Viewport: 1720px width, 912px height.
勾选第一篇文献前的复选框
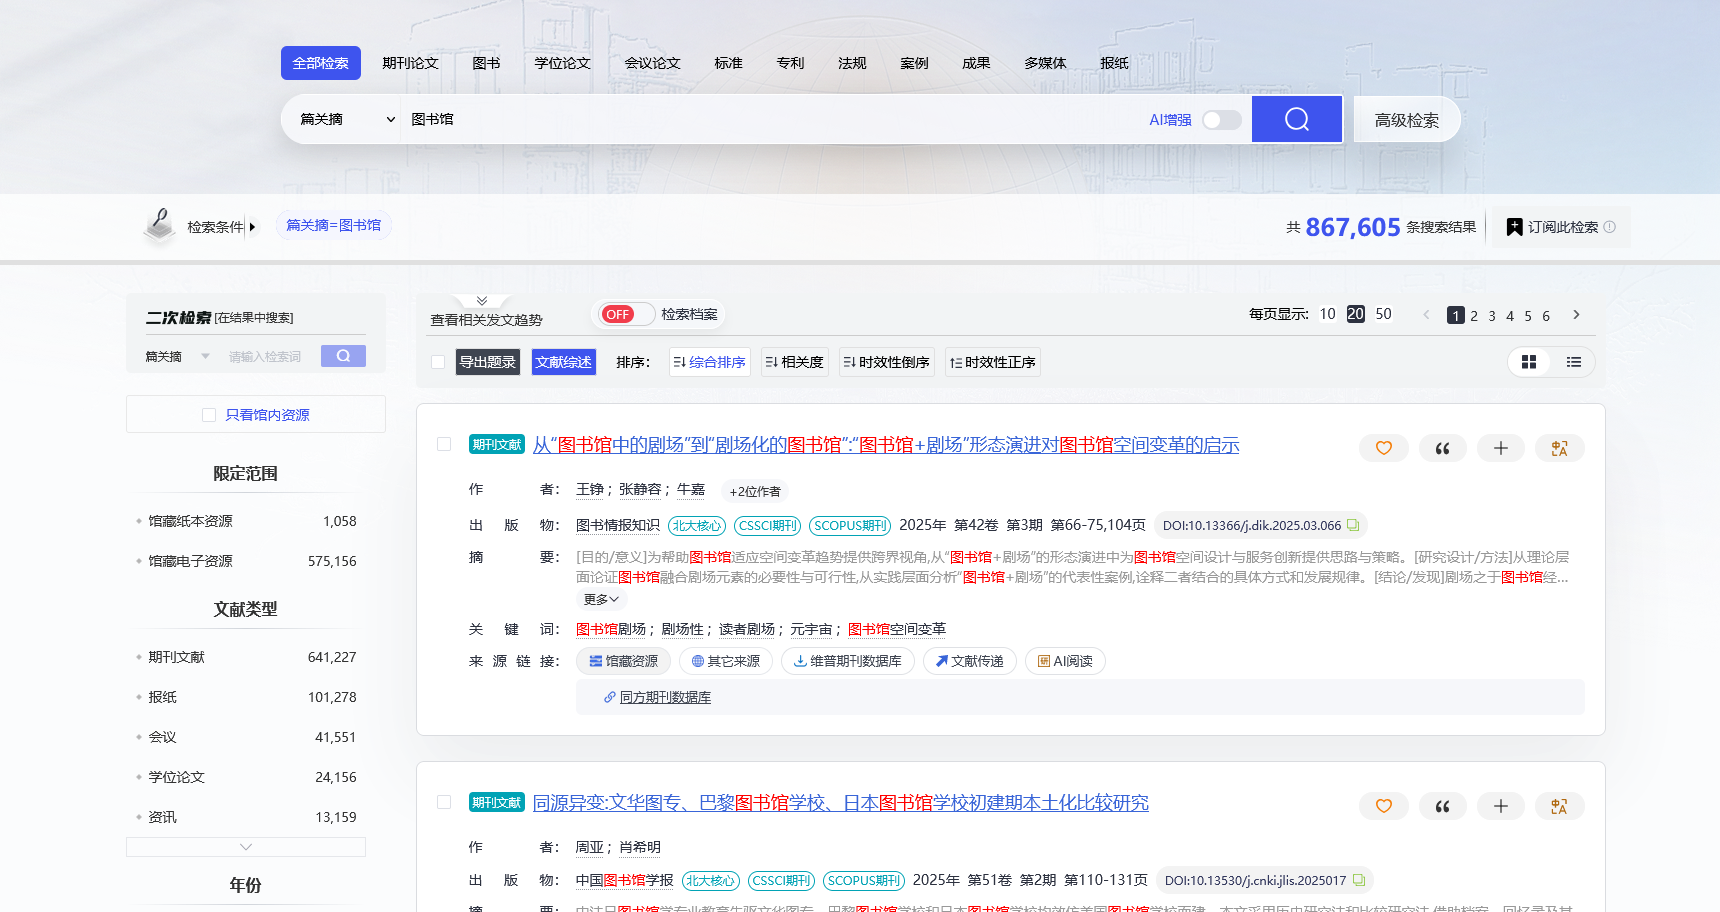(444, 444)
